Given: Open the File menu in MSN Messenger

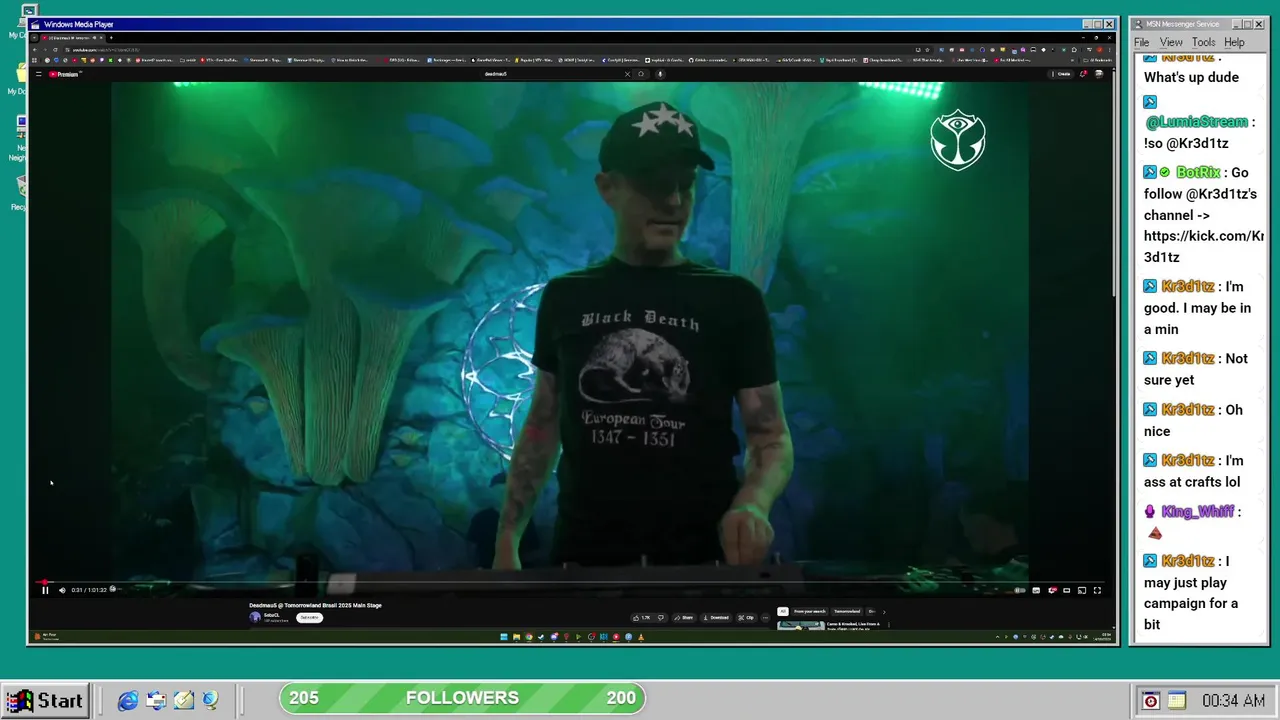Looking at the screenshot, I should pyautogui.click(x=1141, y=42).
